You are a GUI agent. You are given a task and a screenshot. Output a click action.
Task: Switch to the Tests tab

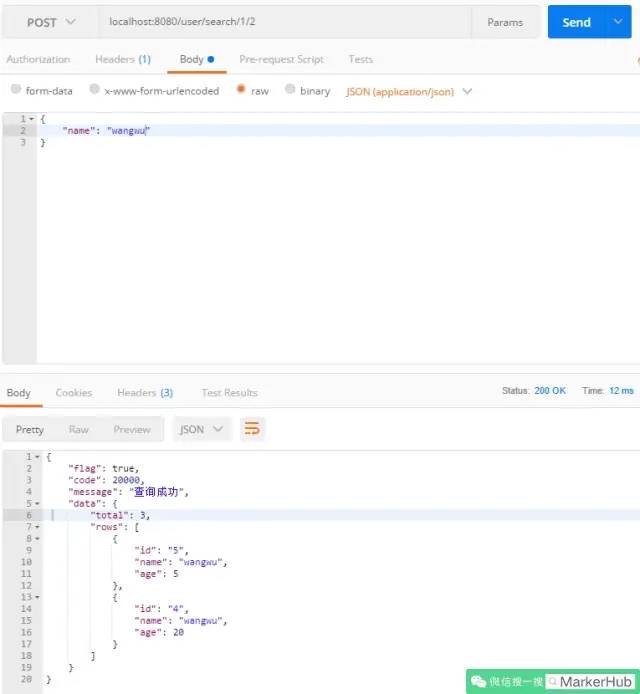point(360,59)
